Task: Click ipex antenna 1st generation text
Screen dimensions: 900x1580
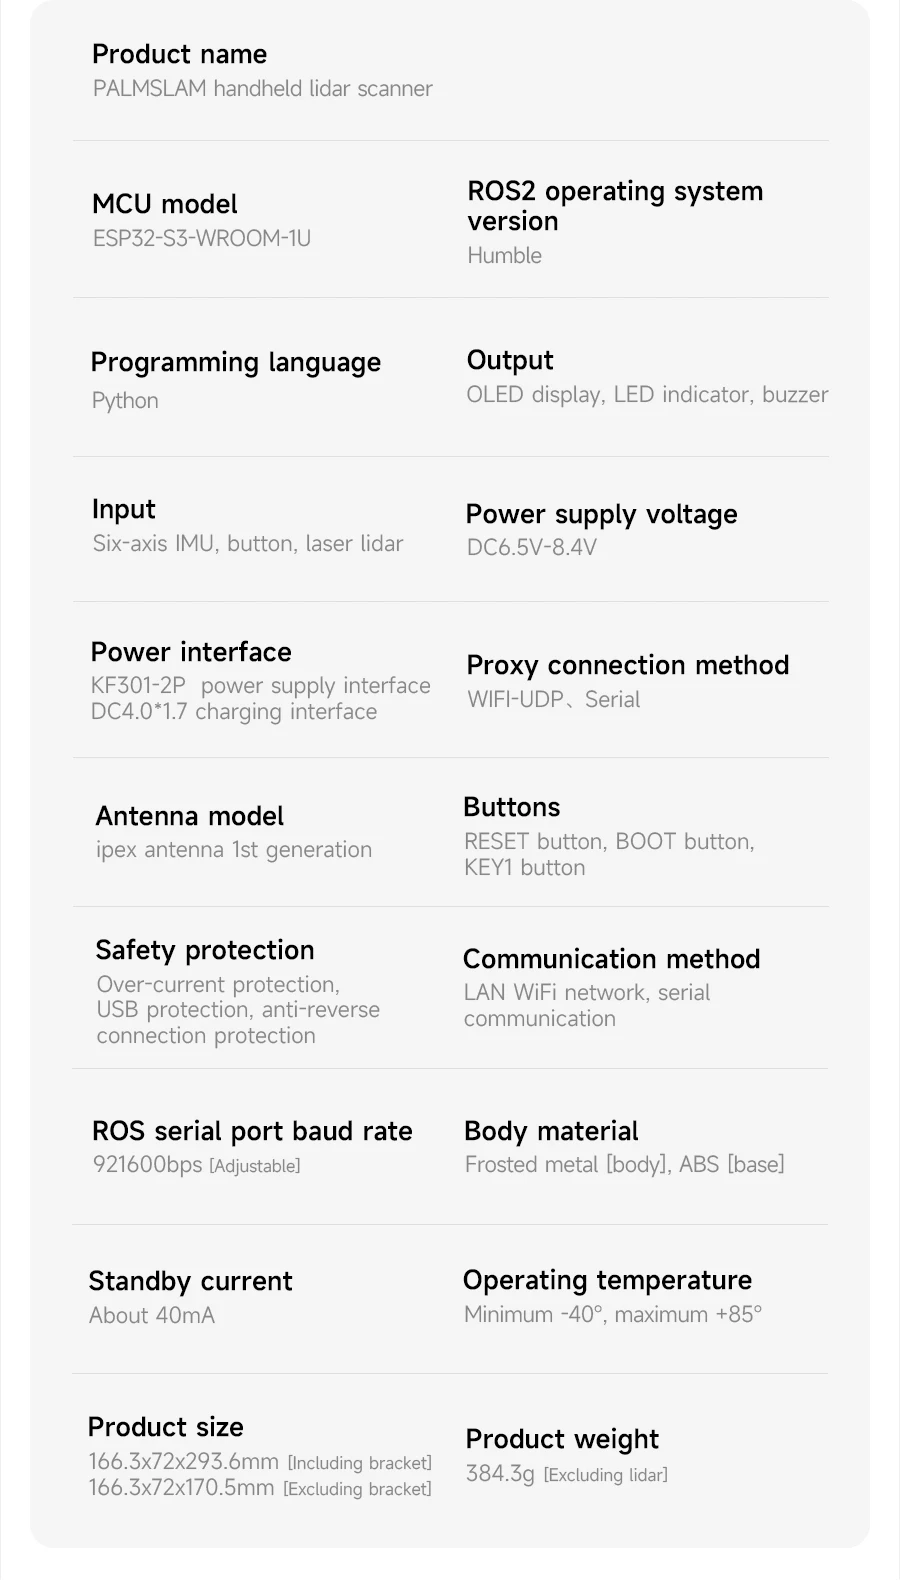Action: pyautogui.click(x=233, y=850)
